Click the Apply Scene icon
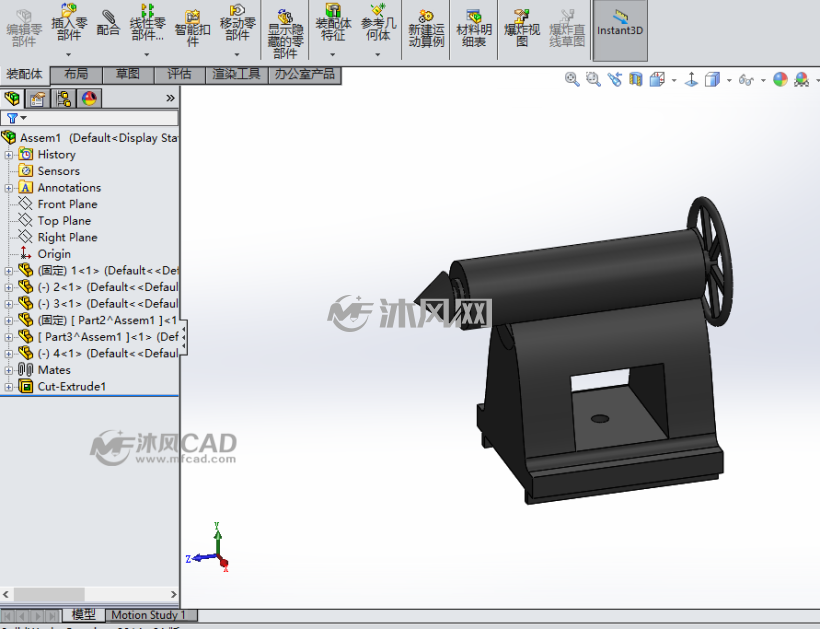Image resolution: width=820 pixels, height=629 pixels. [x=801, y=79]
